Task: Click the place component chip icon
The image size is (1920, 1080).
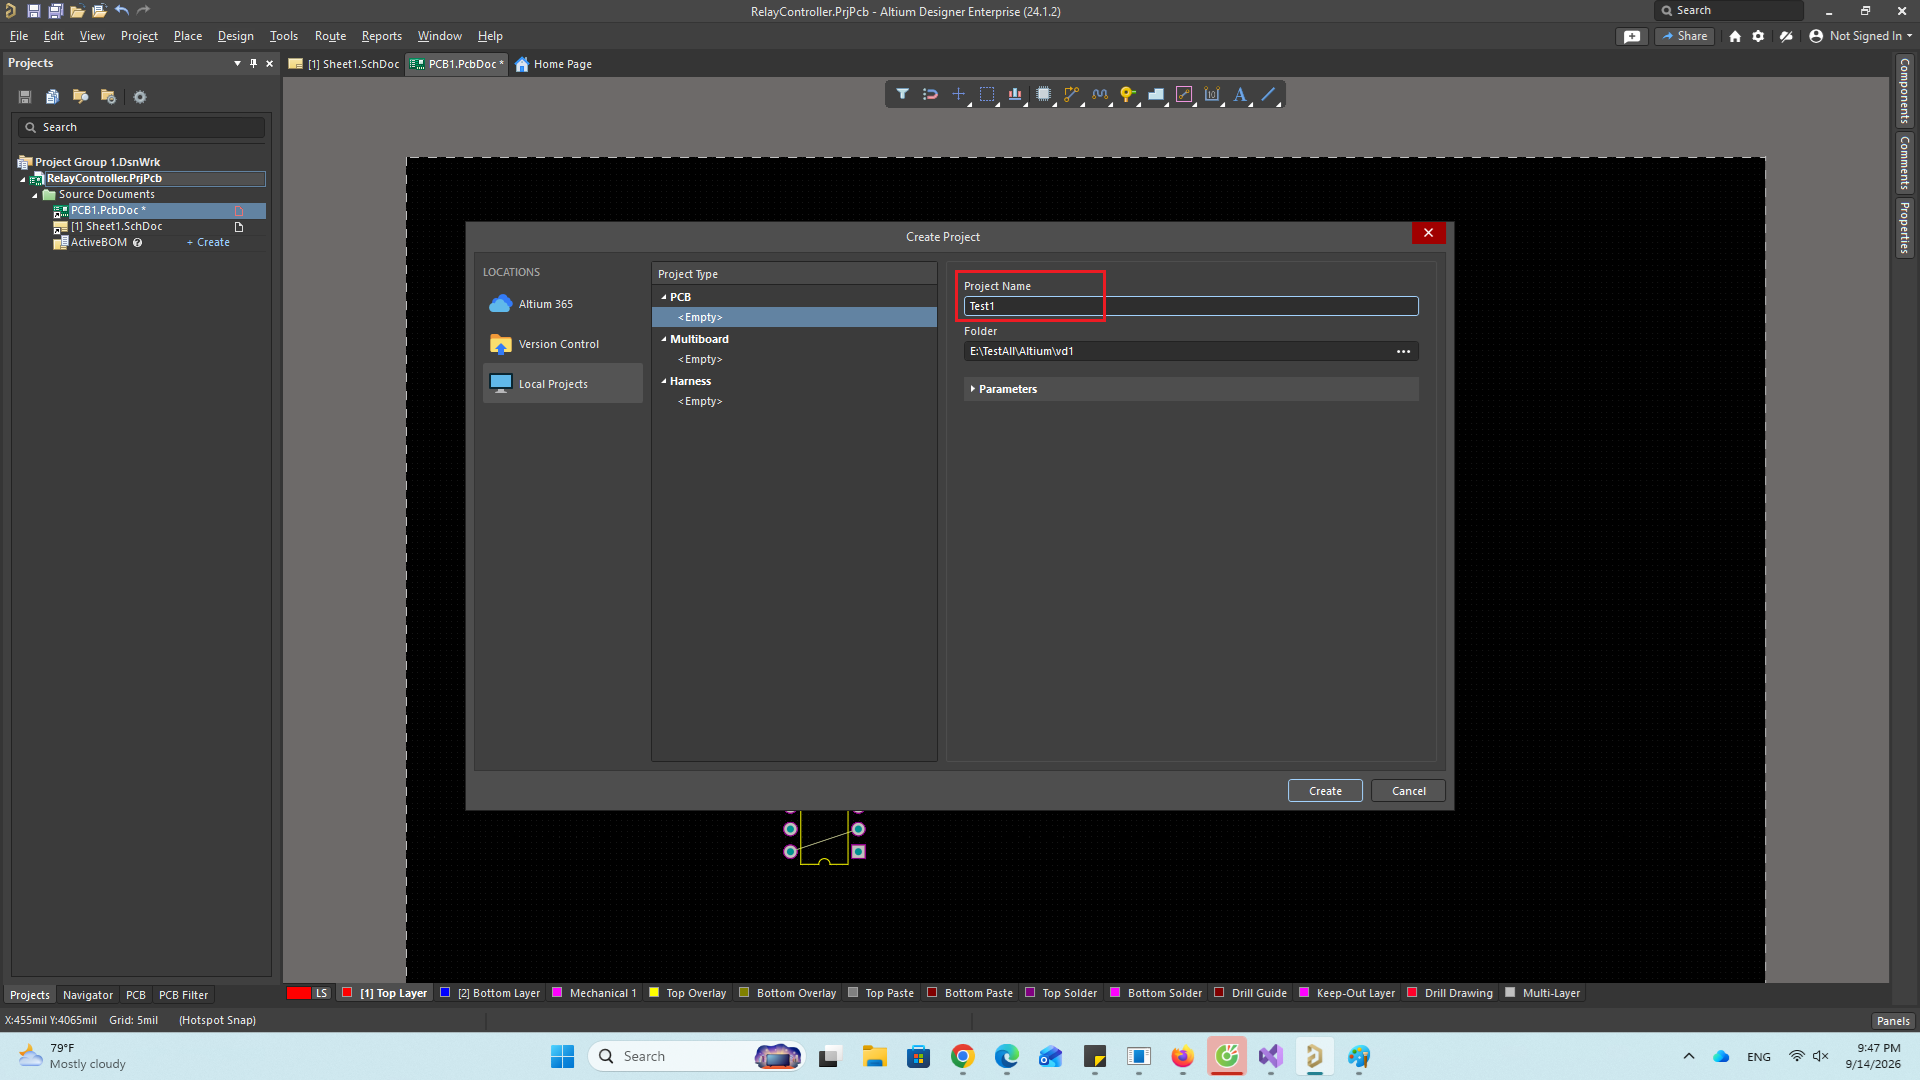Action: [x=1043, y=94]
